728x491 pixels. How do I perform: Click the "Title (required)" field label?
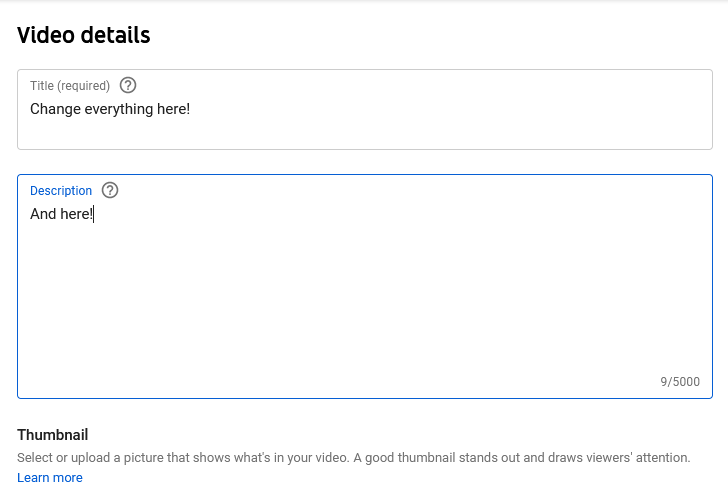click(70, 86)
